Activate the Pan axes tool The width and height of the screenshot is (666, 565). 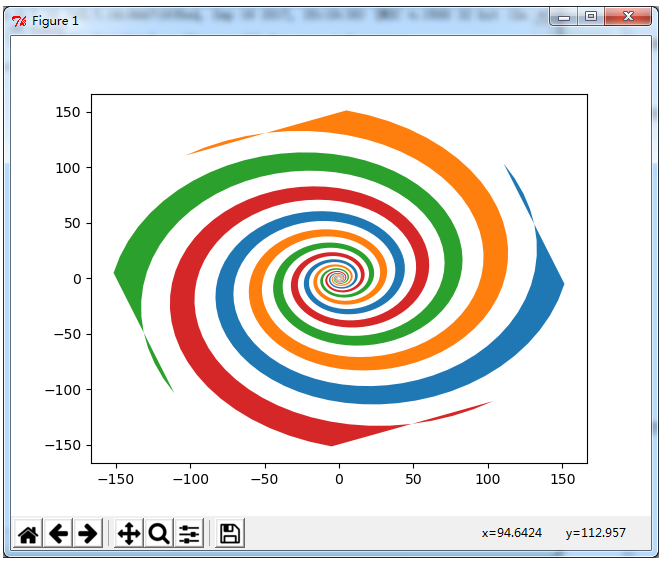click(129, 534)
